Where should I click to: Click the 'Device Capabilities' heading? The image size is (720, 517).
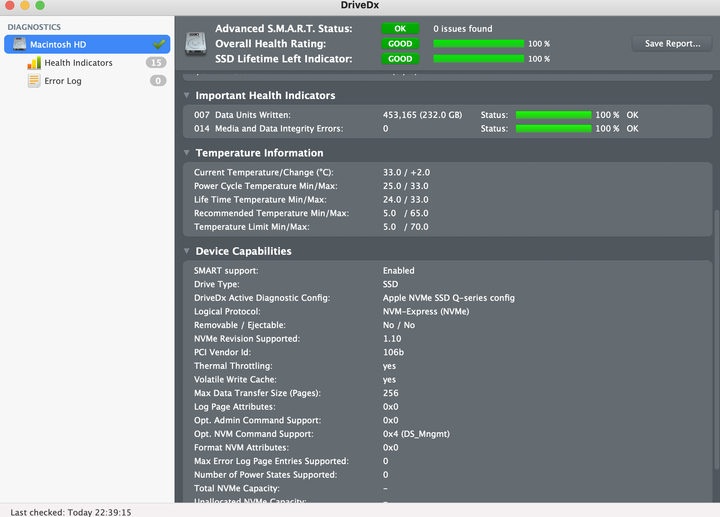tap(243, 251)
